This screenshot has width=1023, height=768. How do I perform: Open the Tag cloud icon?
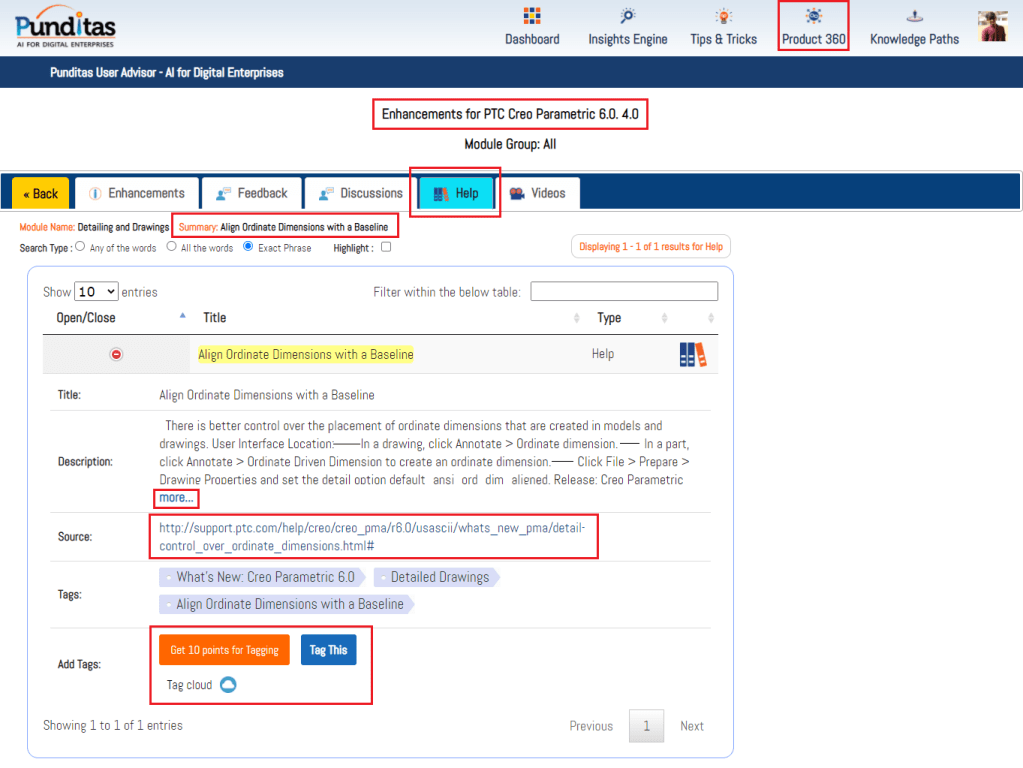pyautogui.click(x=228, y=685)
